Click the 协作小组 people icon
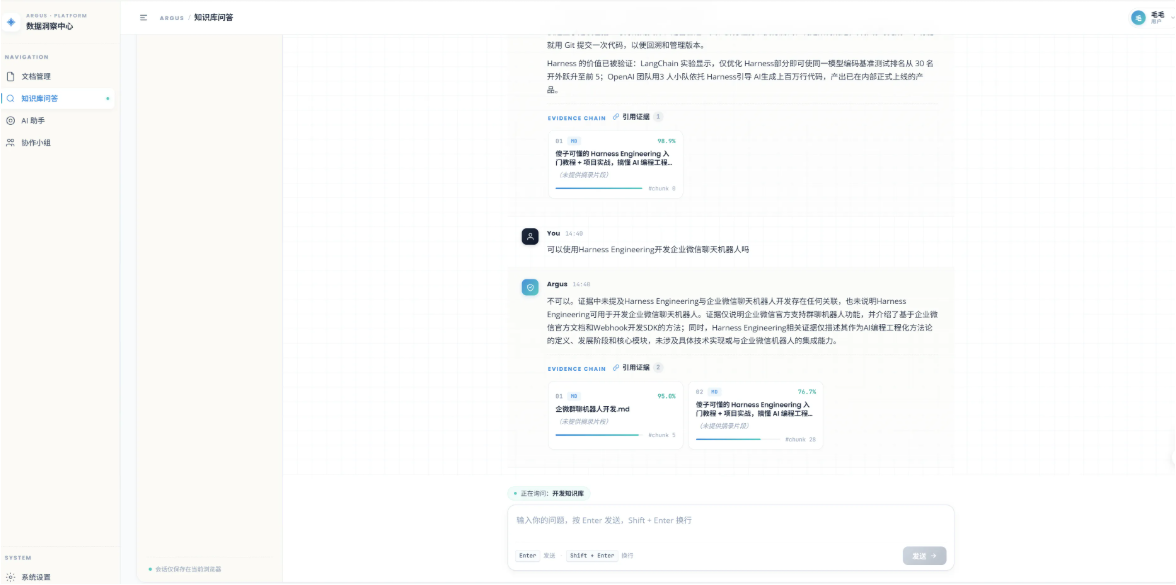The width and height of the screenshot is (1176, 585). [x=10, y=142]
